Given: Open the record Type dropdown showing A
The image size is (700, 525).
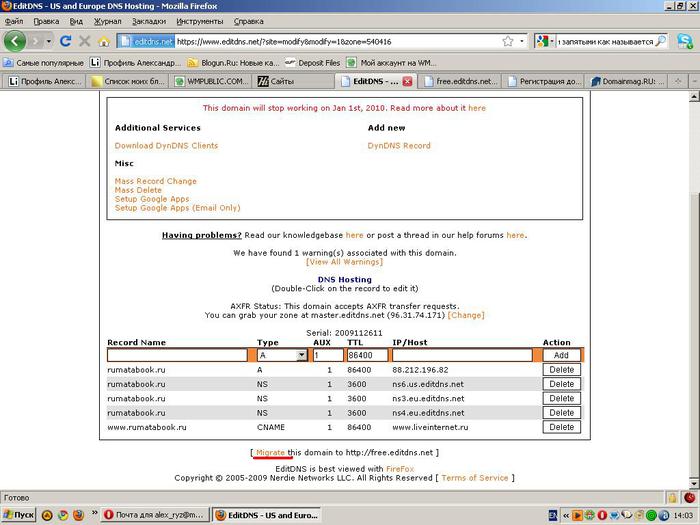Looking at the screenshot, I should 282,355.
